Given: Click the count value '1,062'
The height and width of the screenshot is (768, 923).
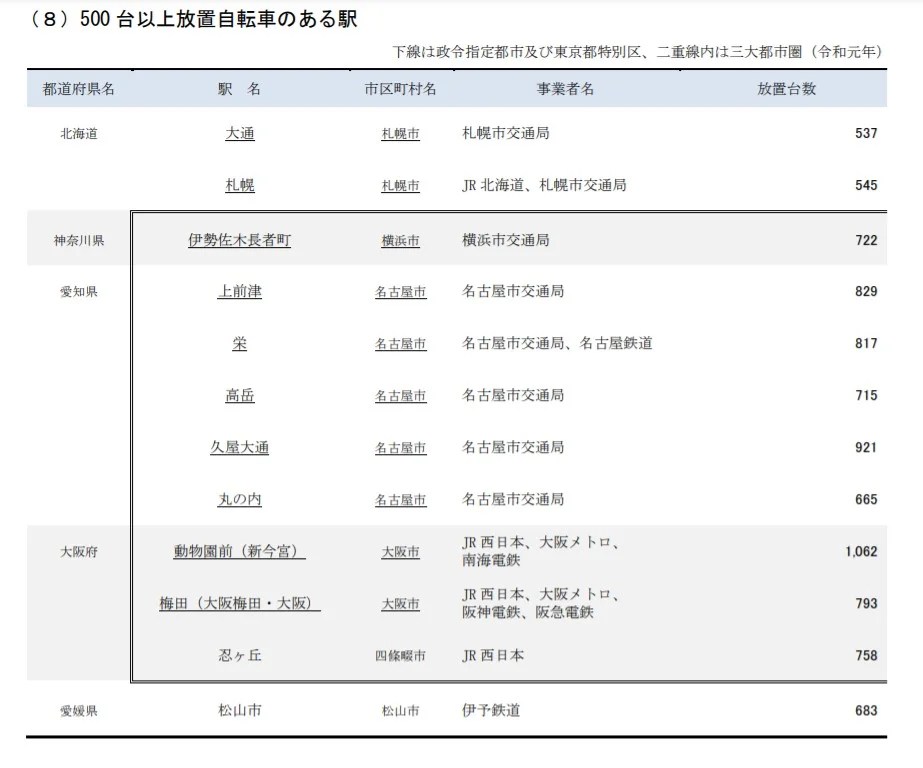Looking at the screenshot, I should [x=861, y=551].
